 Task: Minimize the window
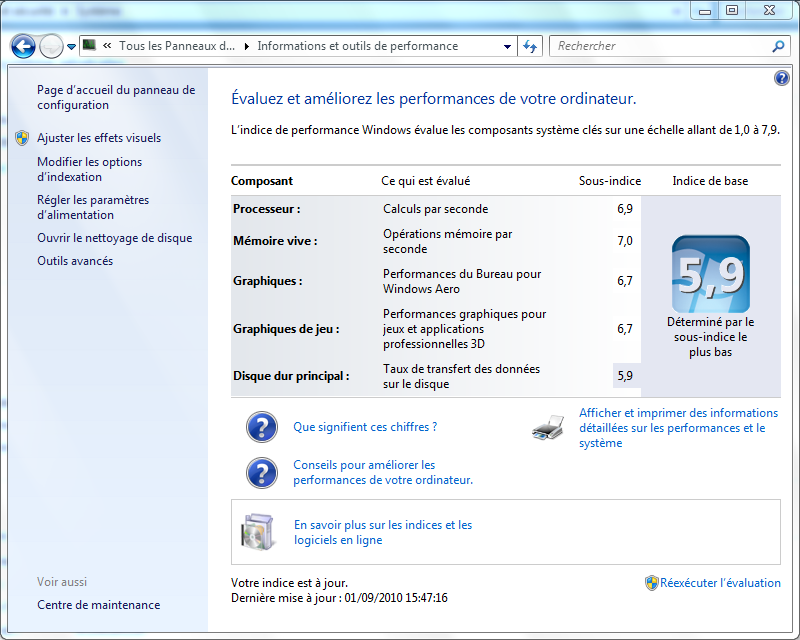click(x=705, y=10)
